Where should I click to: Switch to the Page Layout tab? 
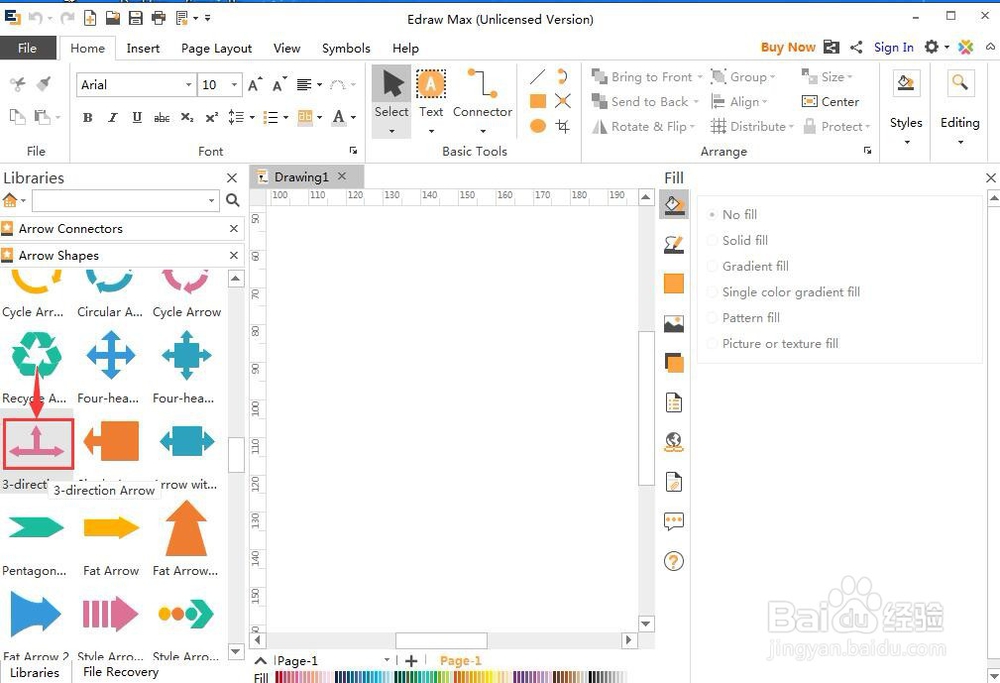coord(216,48)
